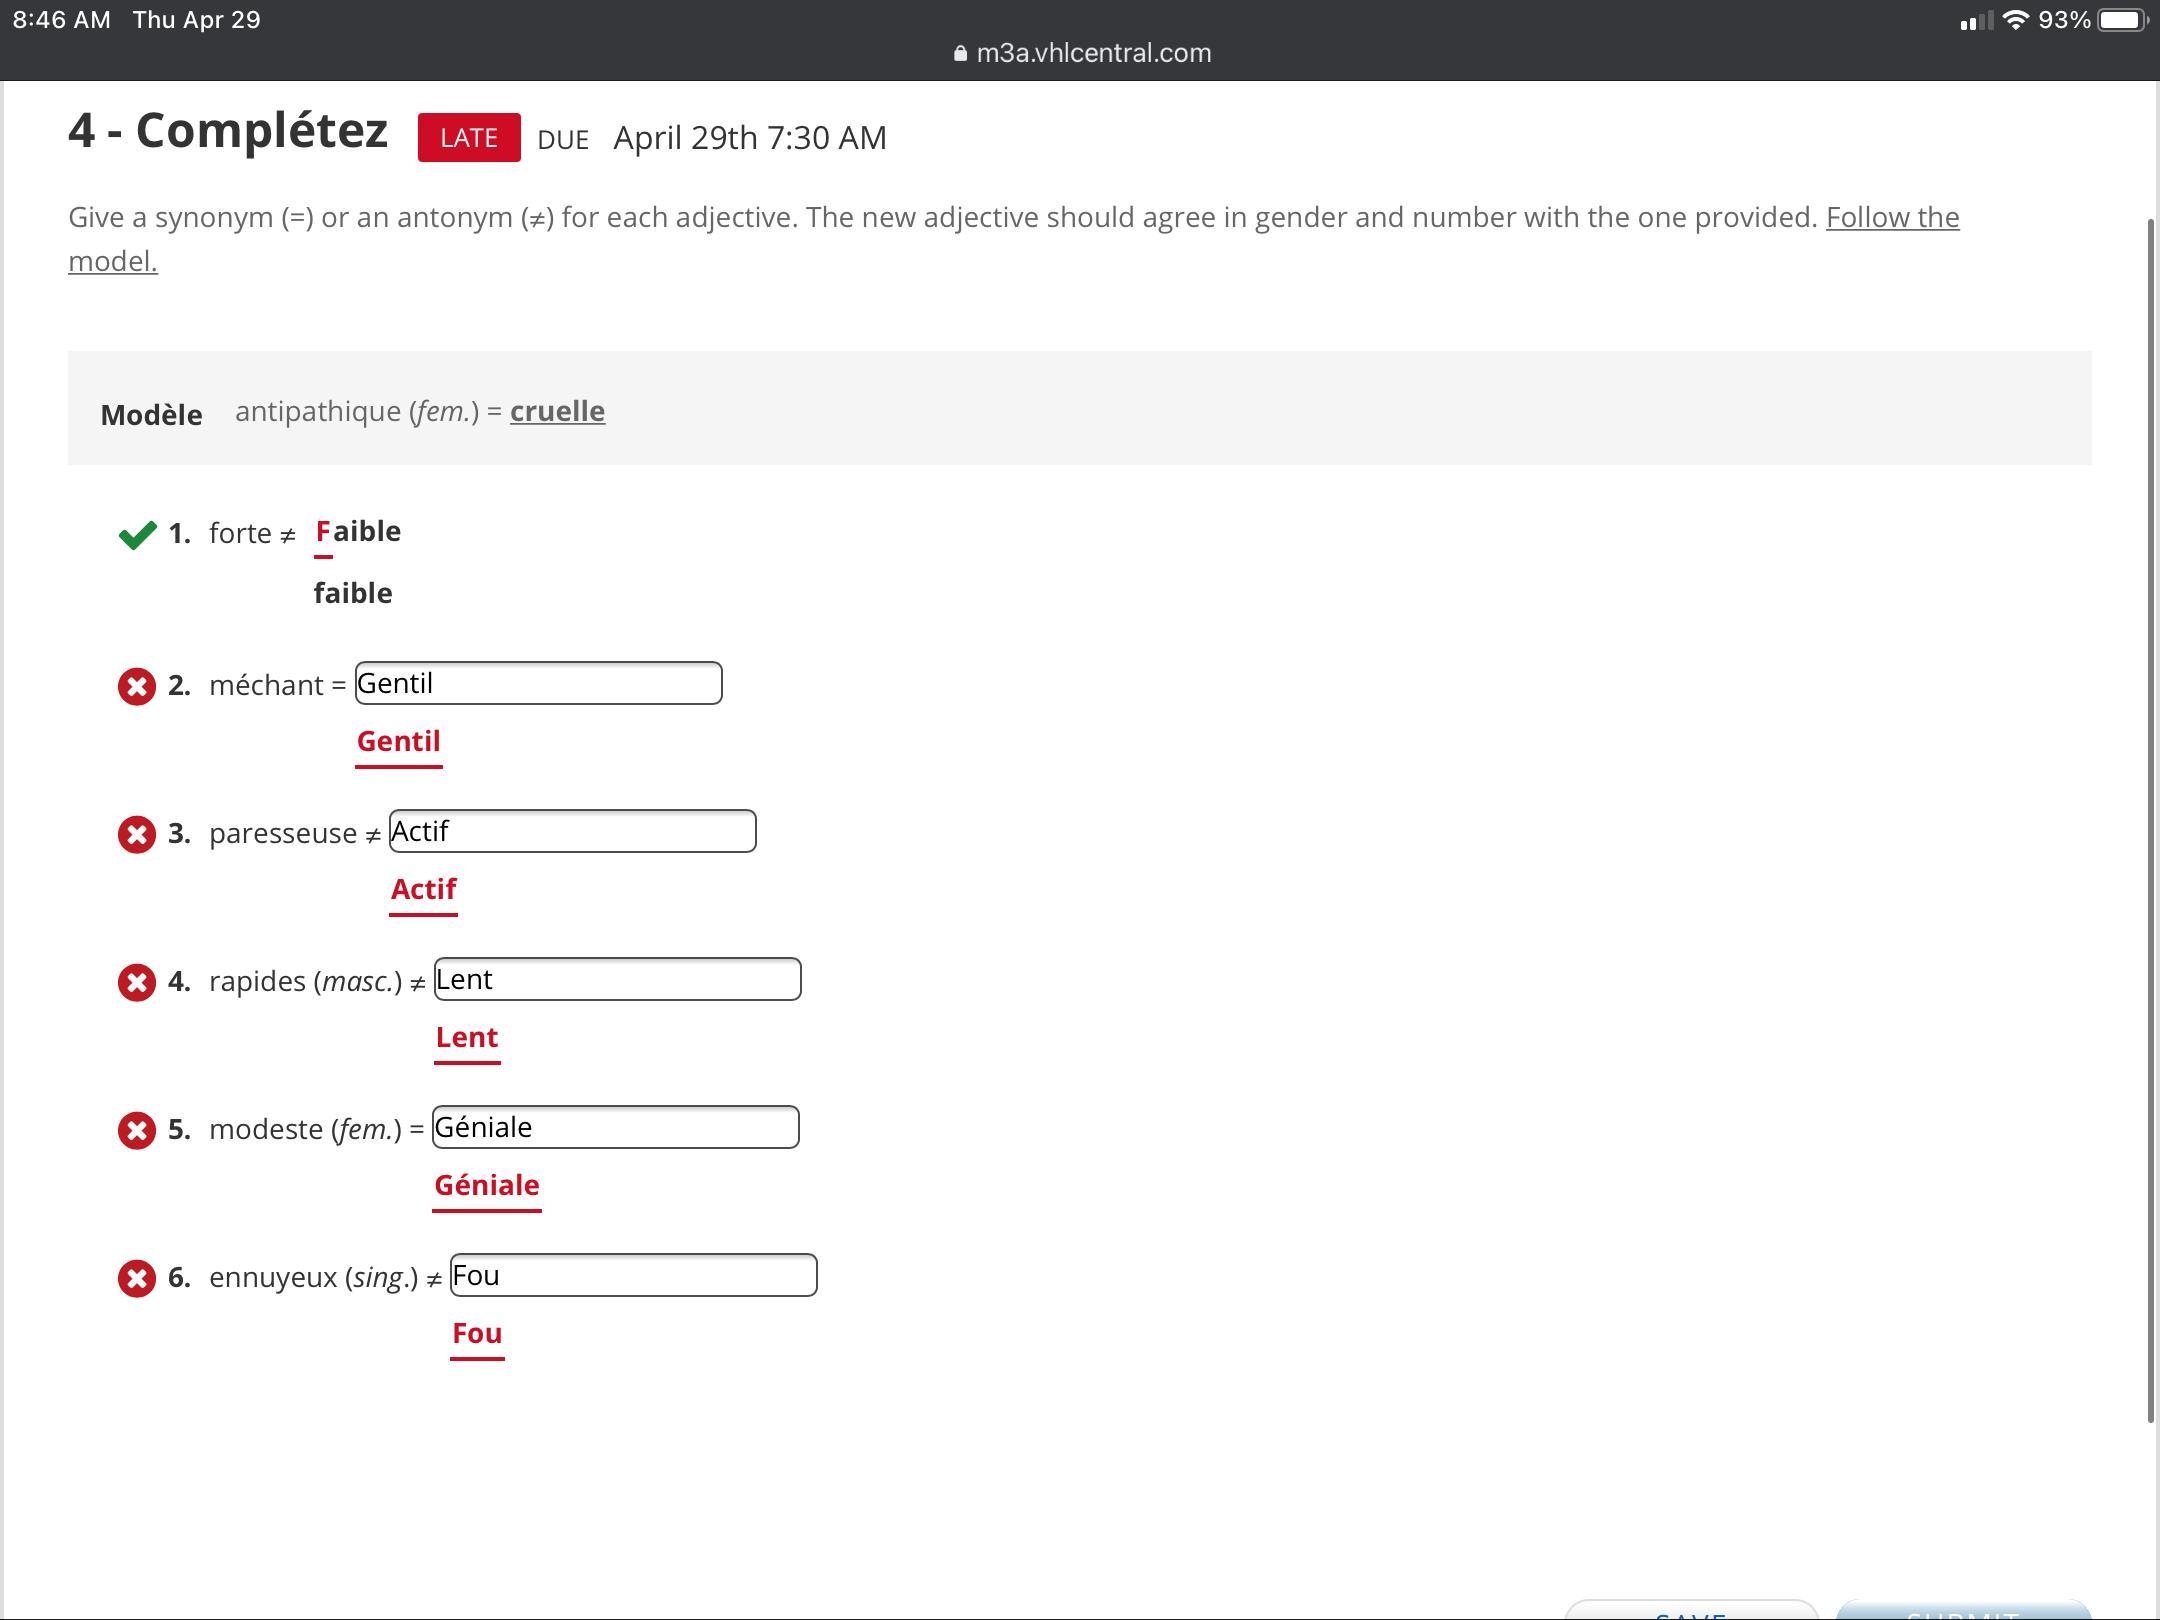Click the red X icon beside modeste
The image size is (2160, 1620).
[137, 1130]
